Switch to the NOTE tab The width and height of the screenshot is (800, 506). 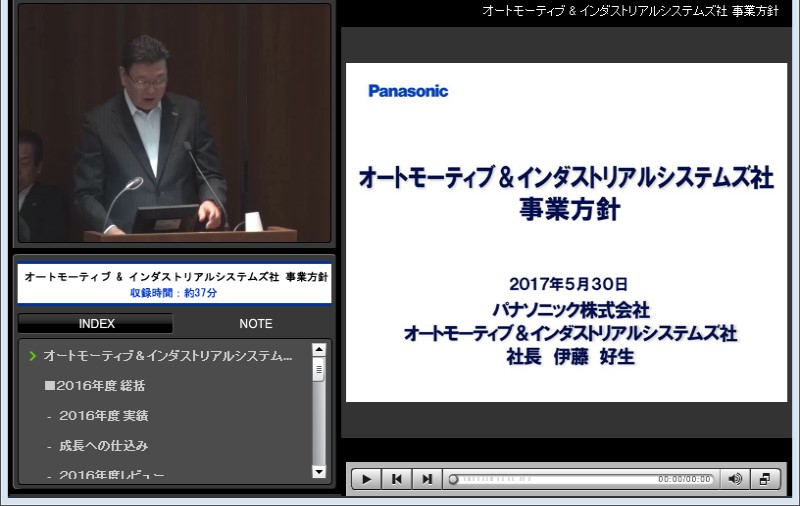tap(255, 324)
